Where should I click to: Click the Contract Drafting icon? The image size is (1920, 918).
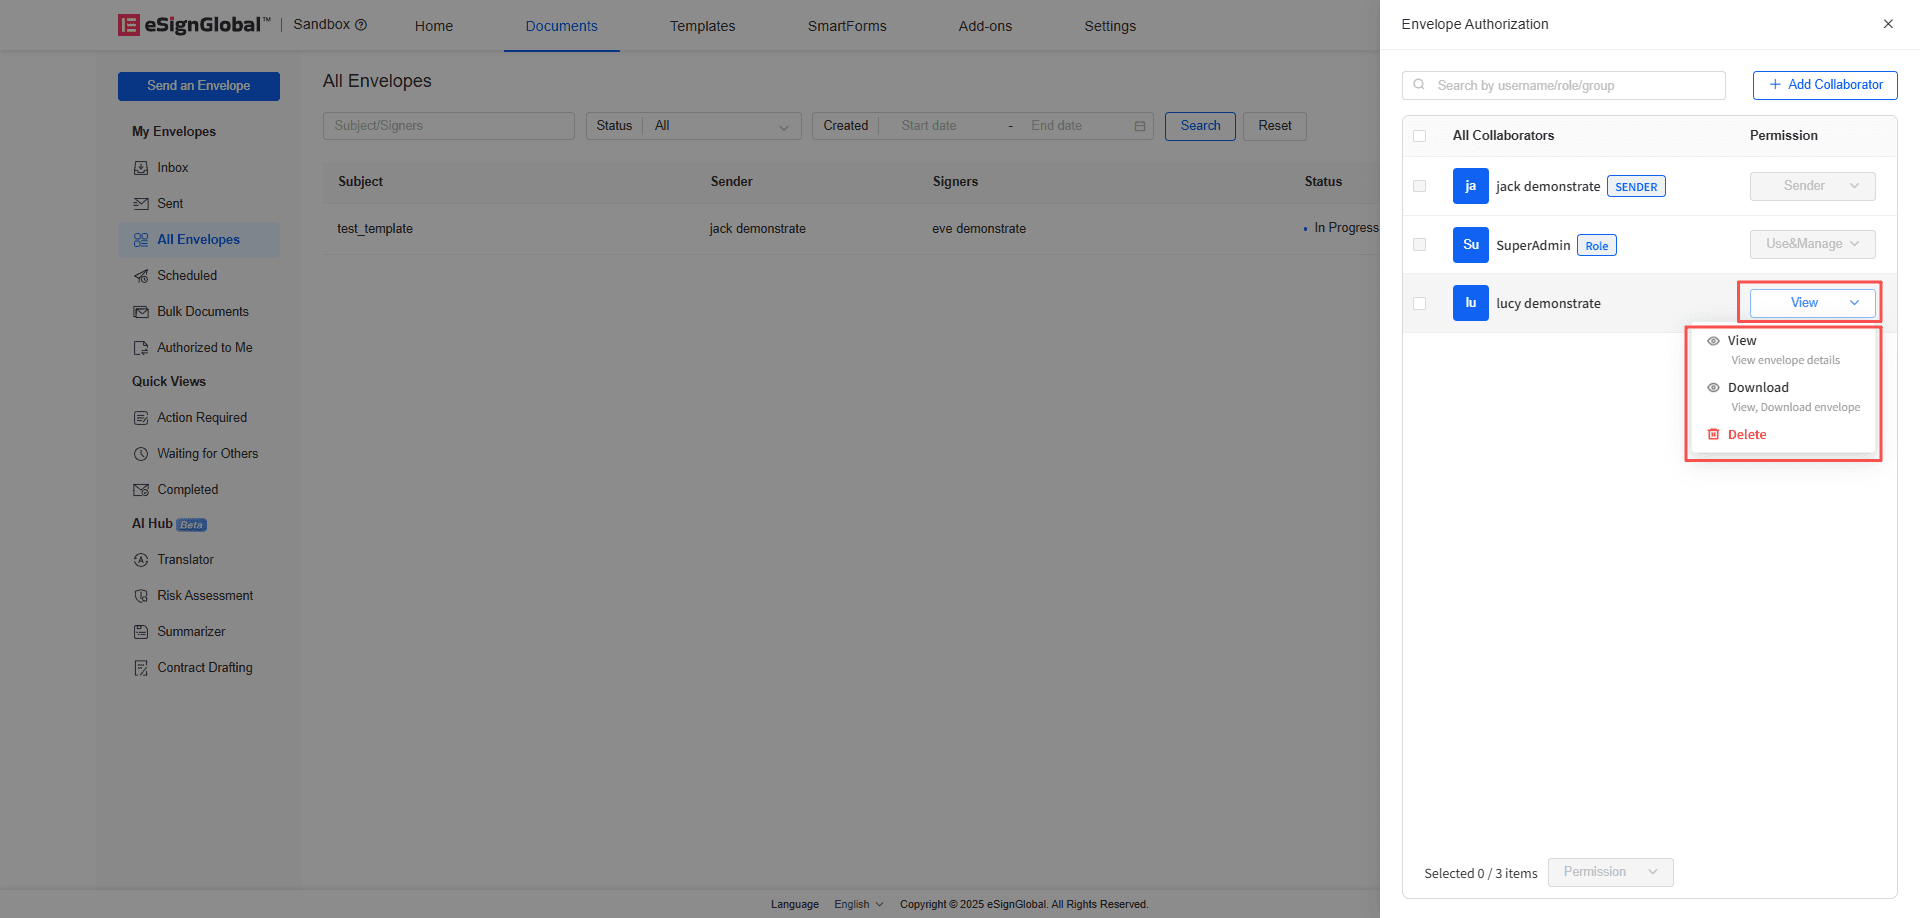click(141, 668)
